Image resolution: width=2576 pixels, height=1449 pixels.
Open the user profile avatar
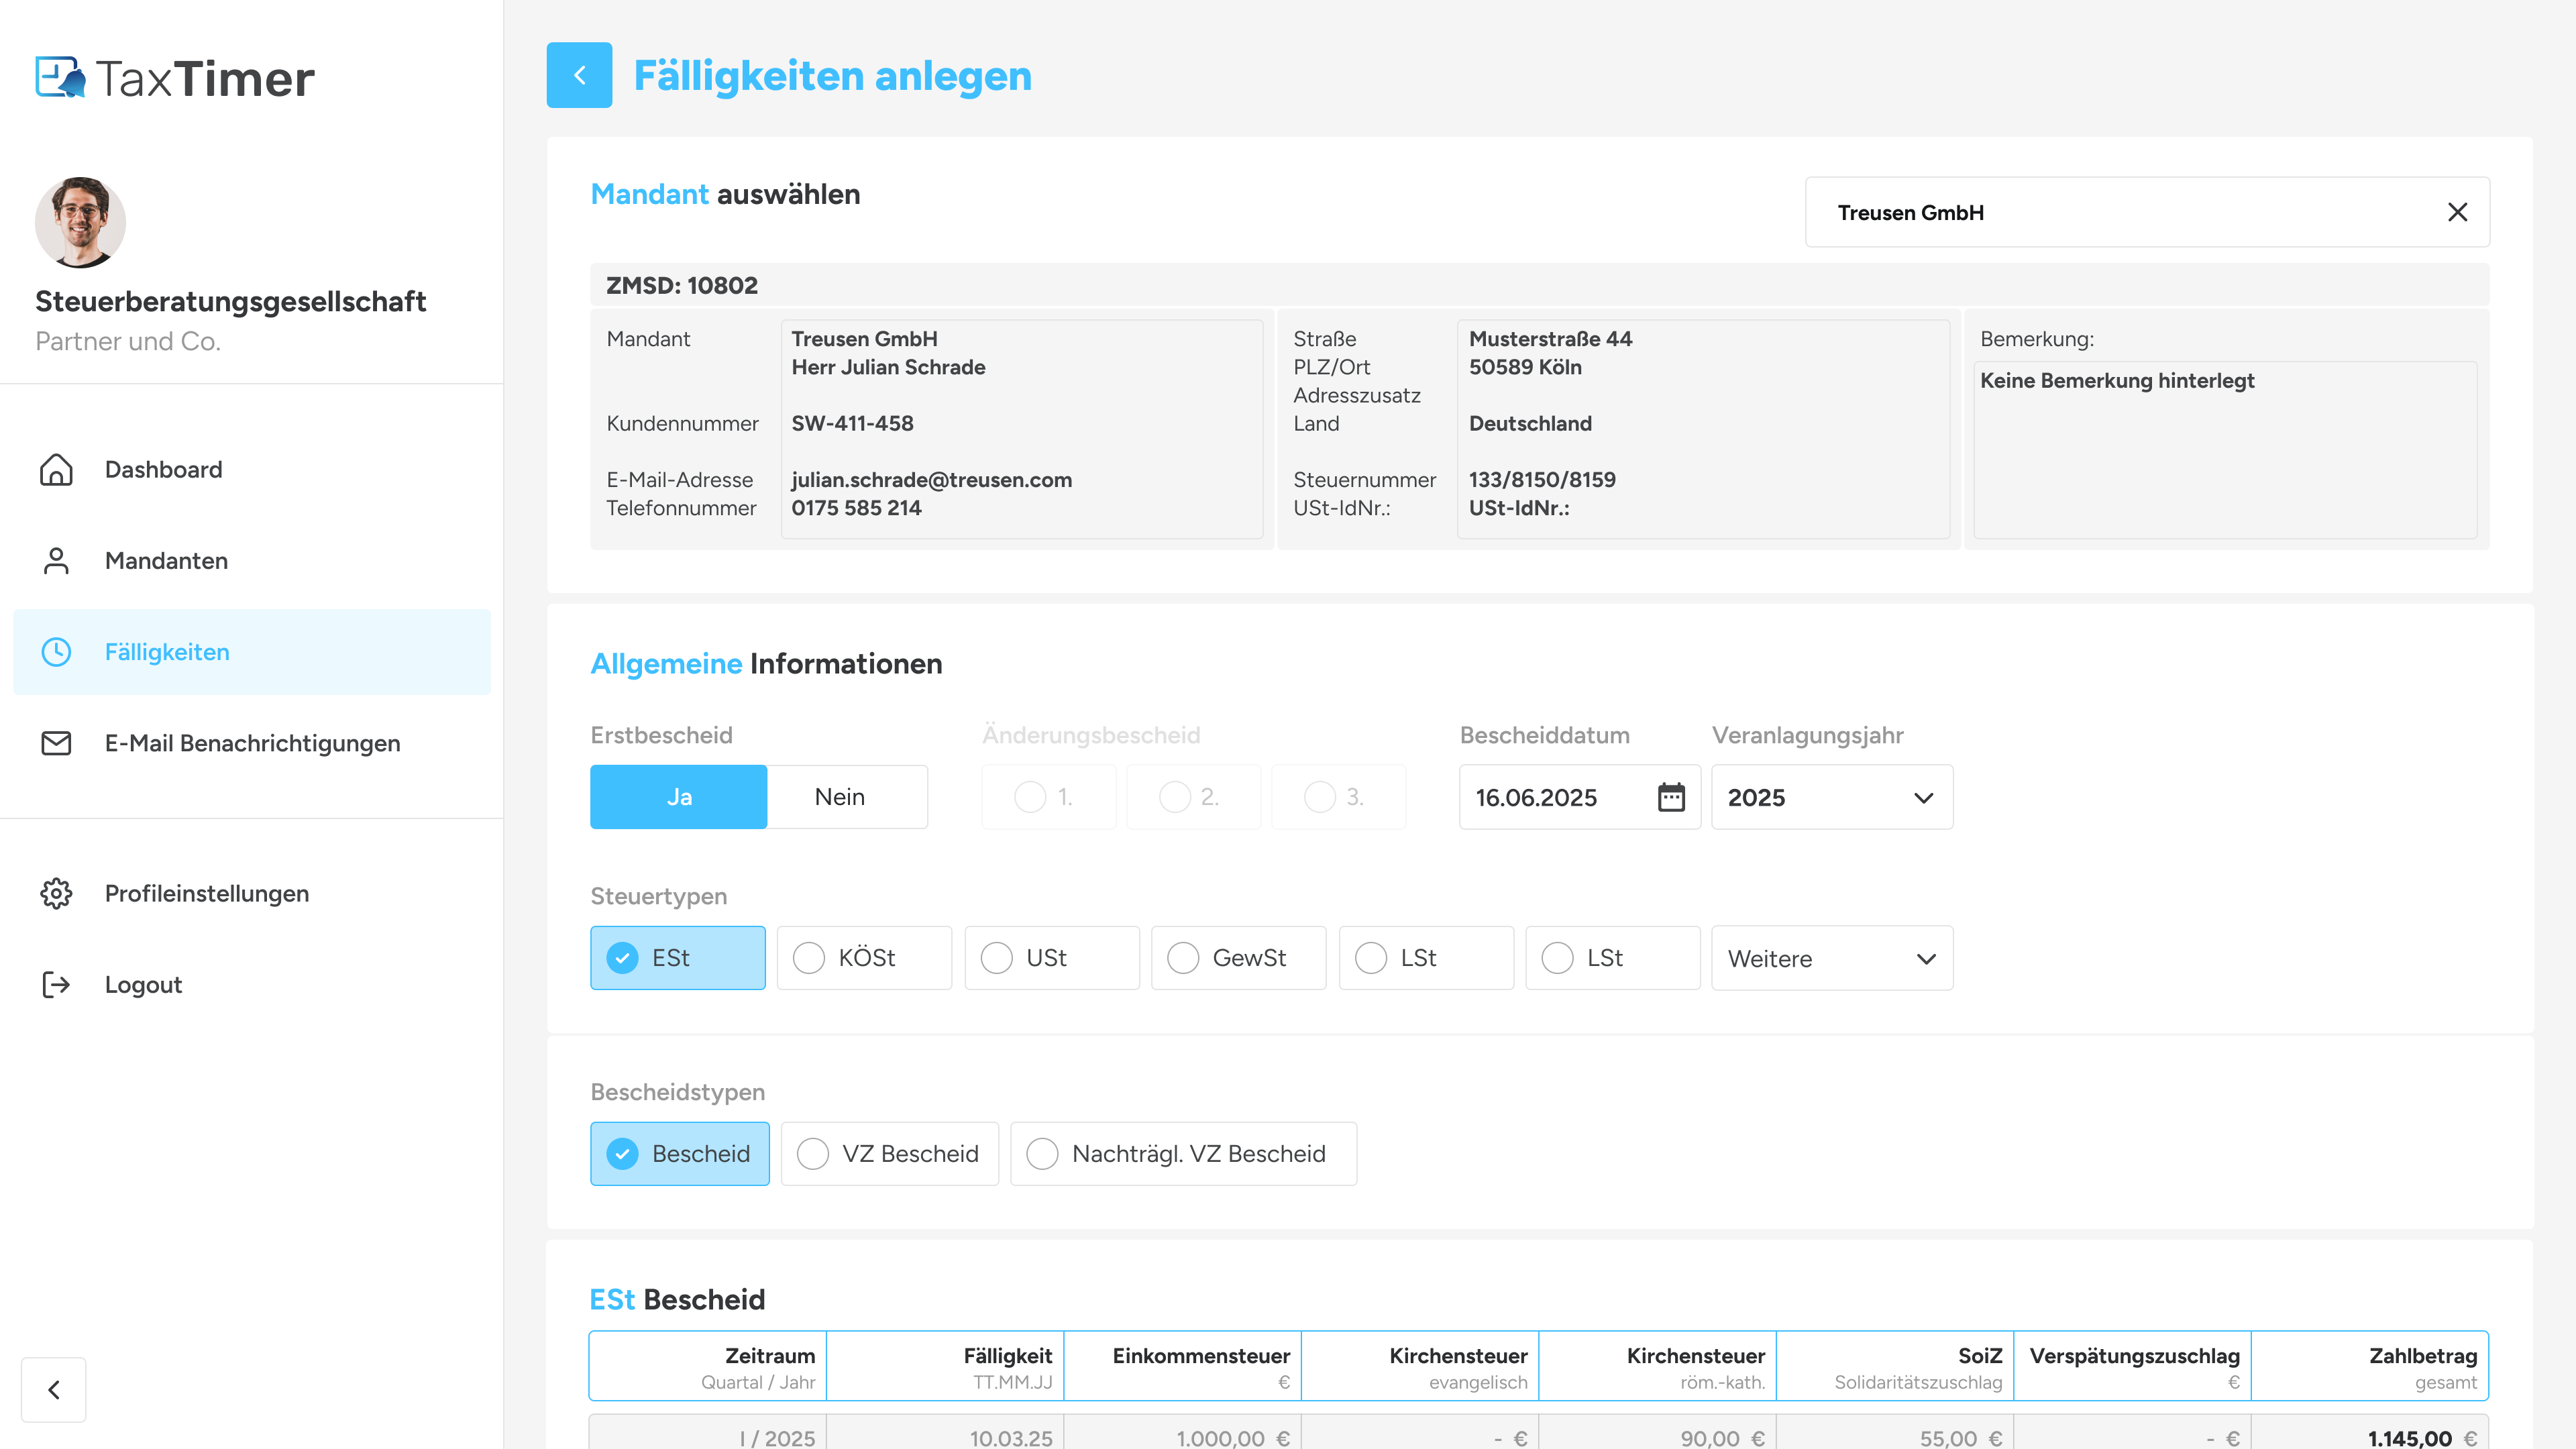pos(80,222)
